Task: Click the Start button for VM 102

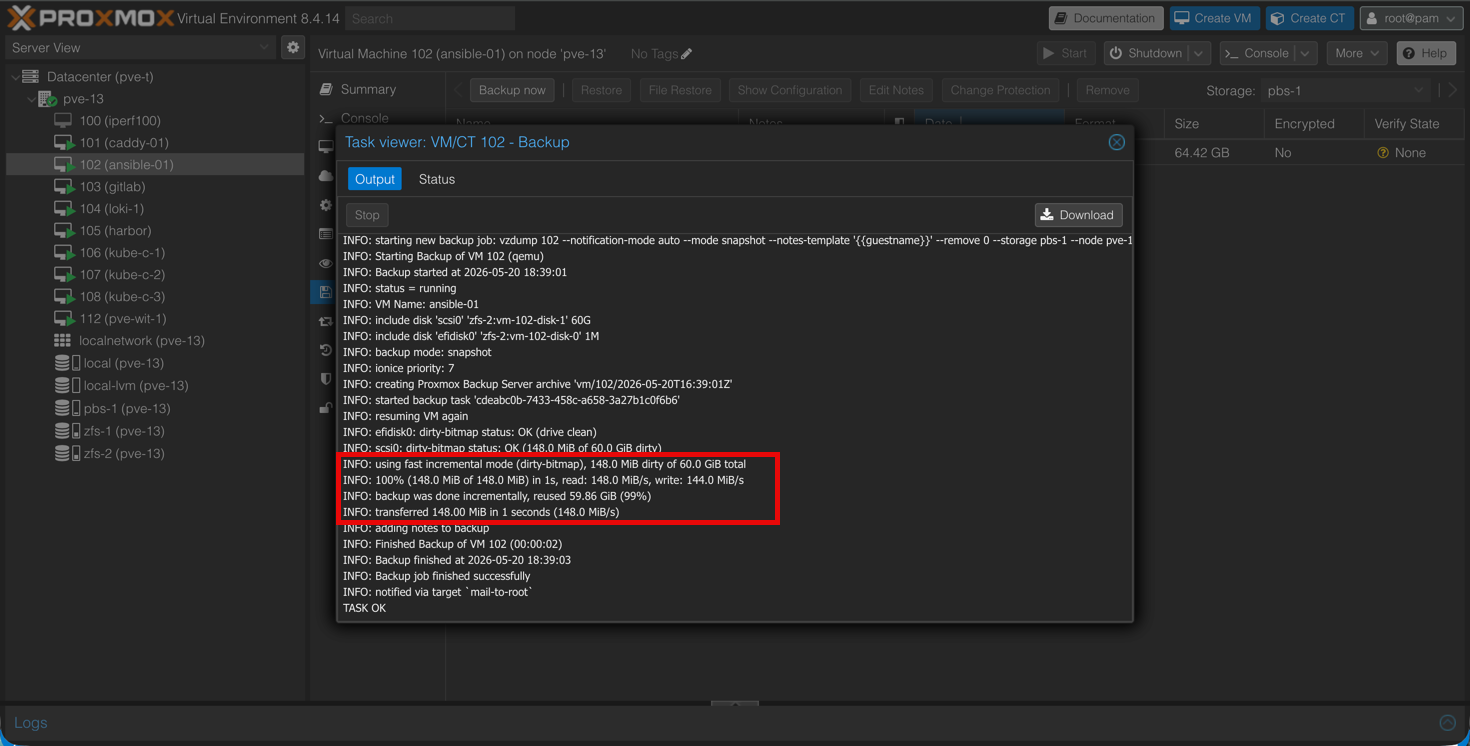Action: [x=1064, y=53]
